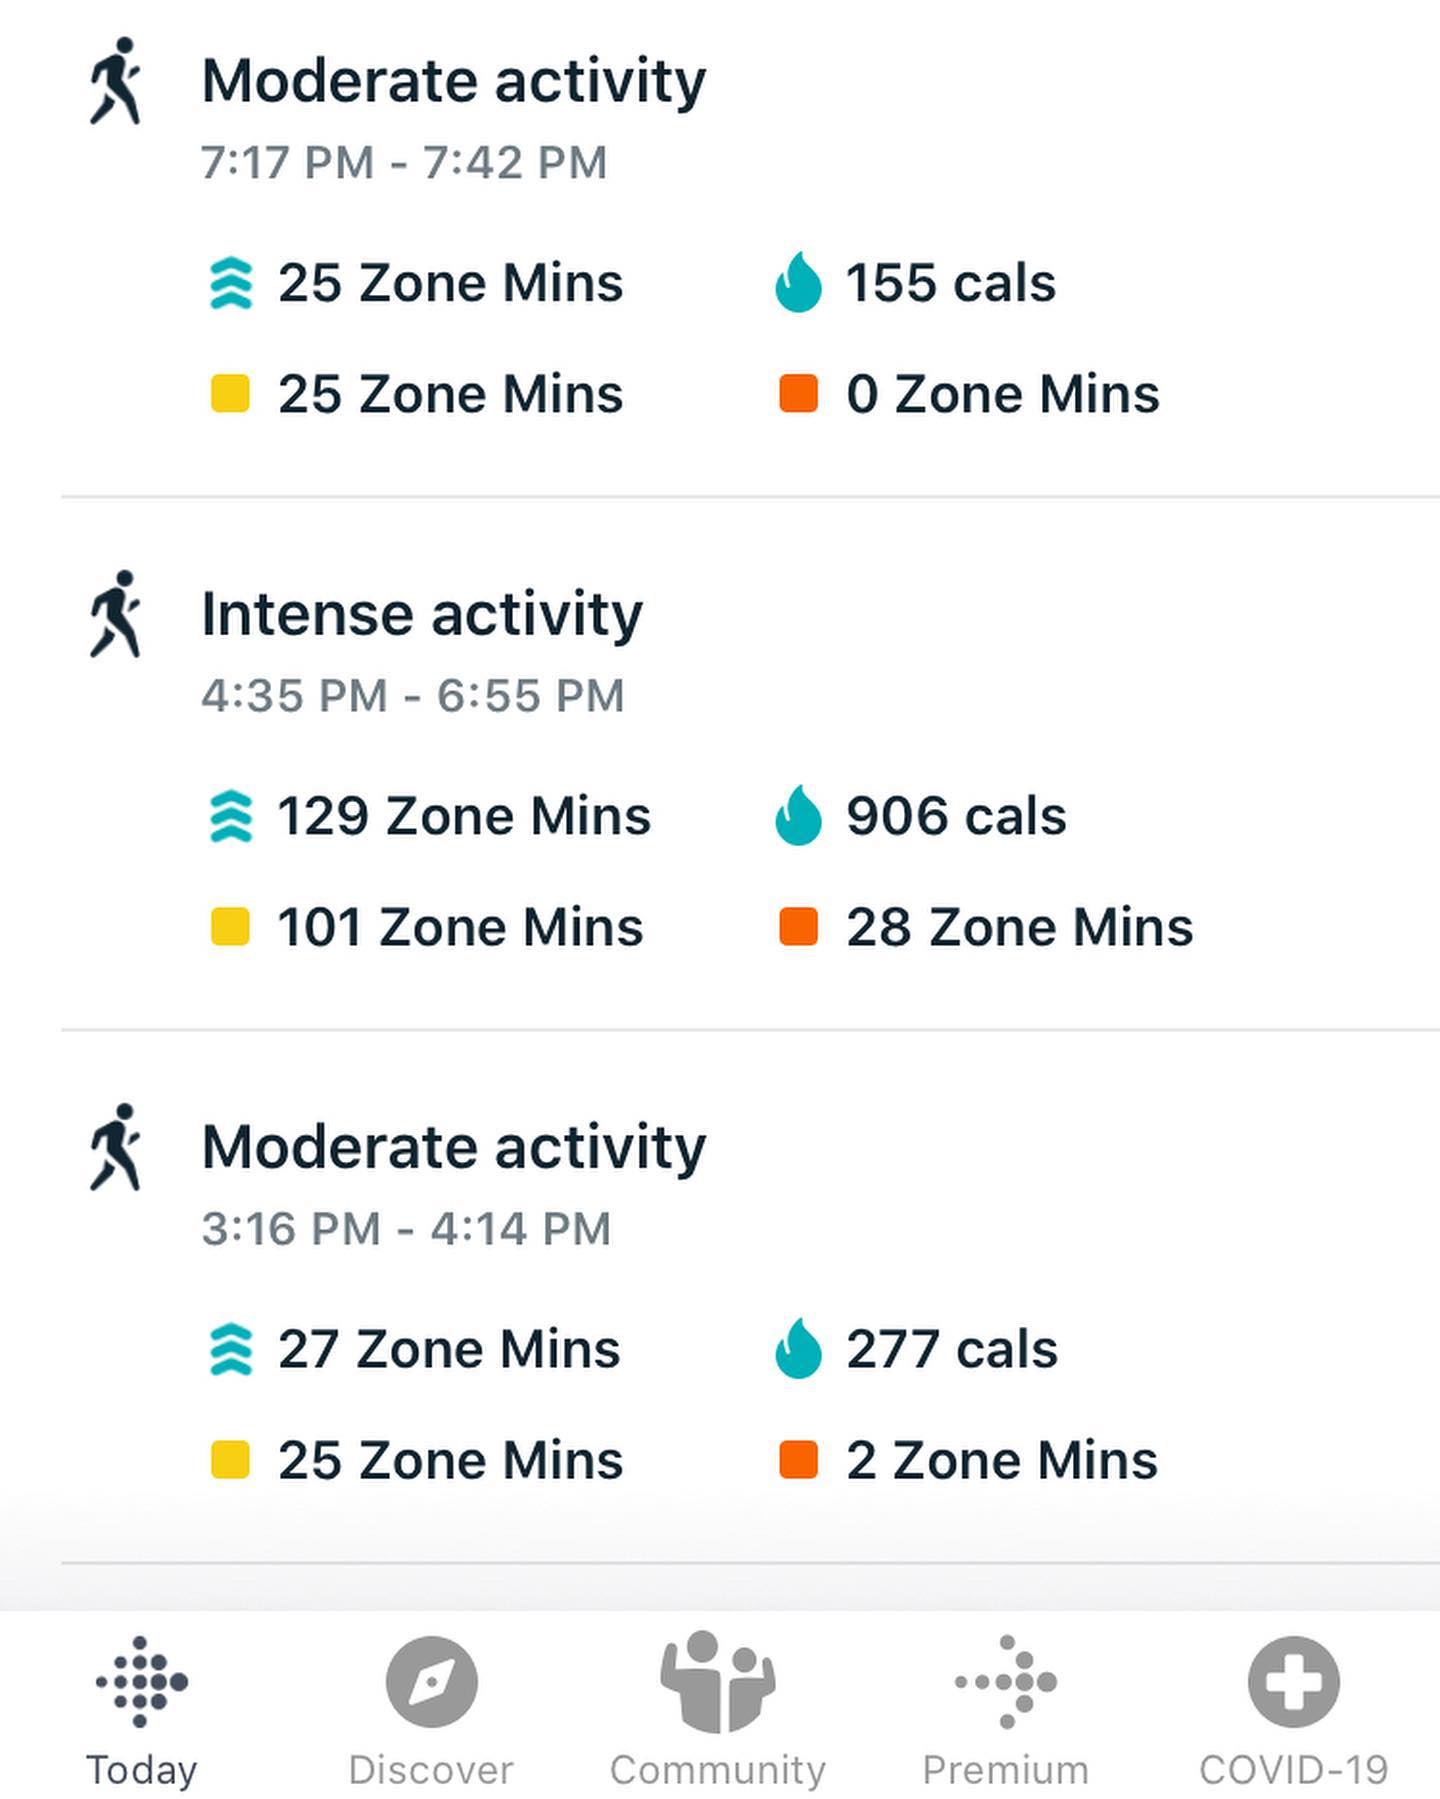Tap the zone chevrons beside 129 Zone Mins
This screenshot has width=1440, height=1799.
click(x=231, y=816)
